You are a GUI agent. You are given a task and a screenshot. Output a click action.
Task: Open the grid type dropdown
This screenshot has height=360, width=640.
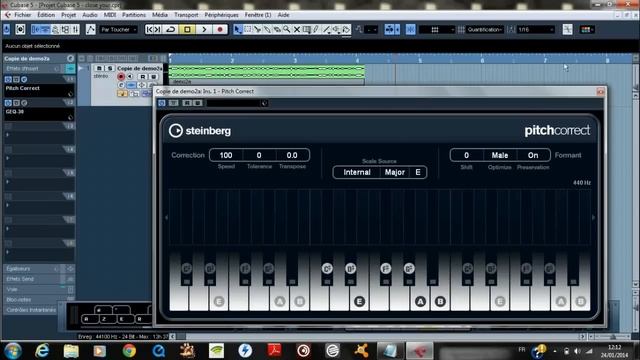(436, 29)
